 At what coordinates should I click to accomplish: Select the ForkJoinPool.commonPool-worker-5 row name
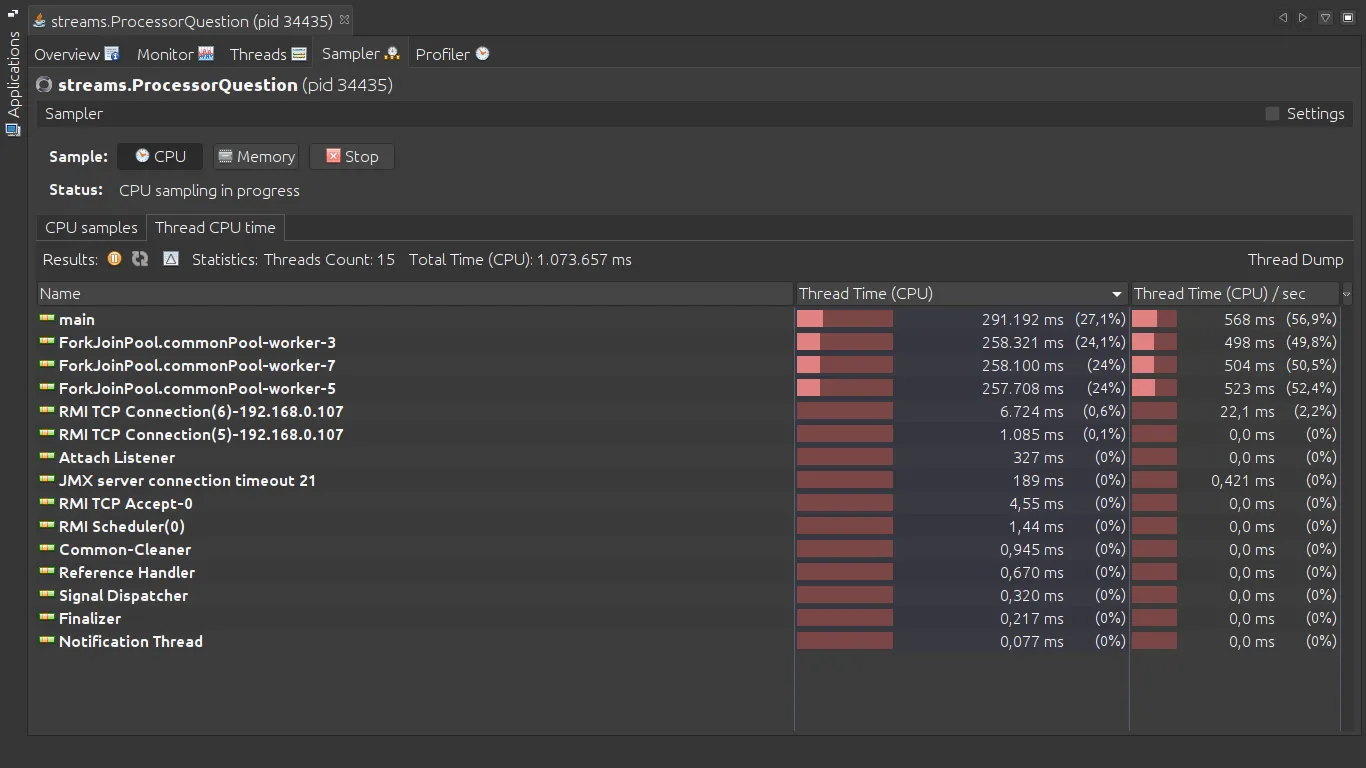[197, 389]
